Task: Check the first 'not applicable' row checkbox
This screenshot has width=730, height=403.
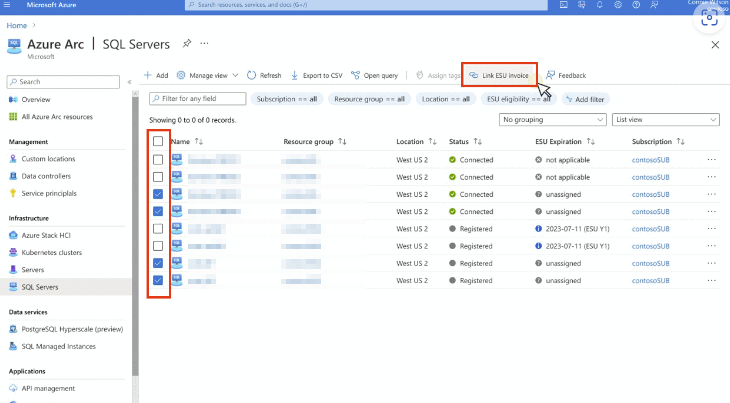Action: [x=158, y=160]
